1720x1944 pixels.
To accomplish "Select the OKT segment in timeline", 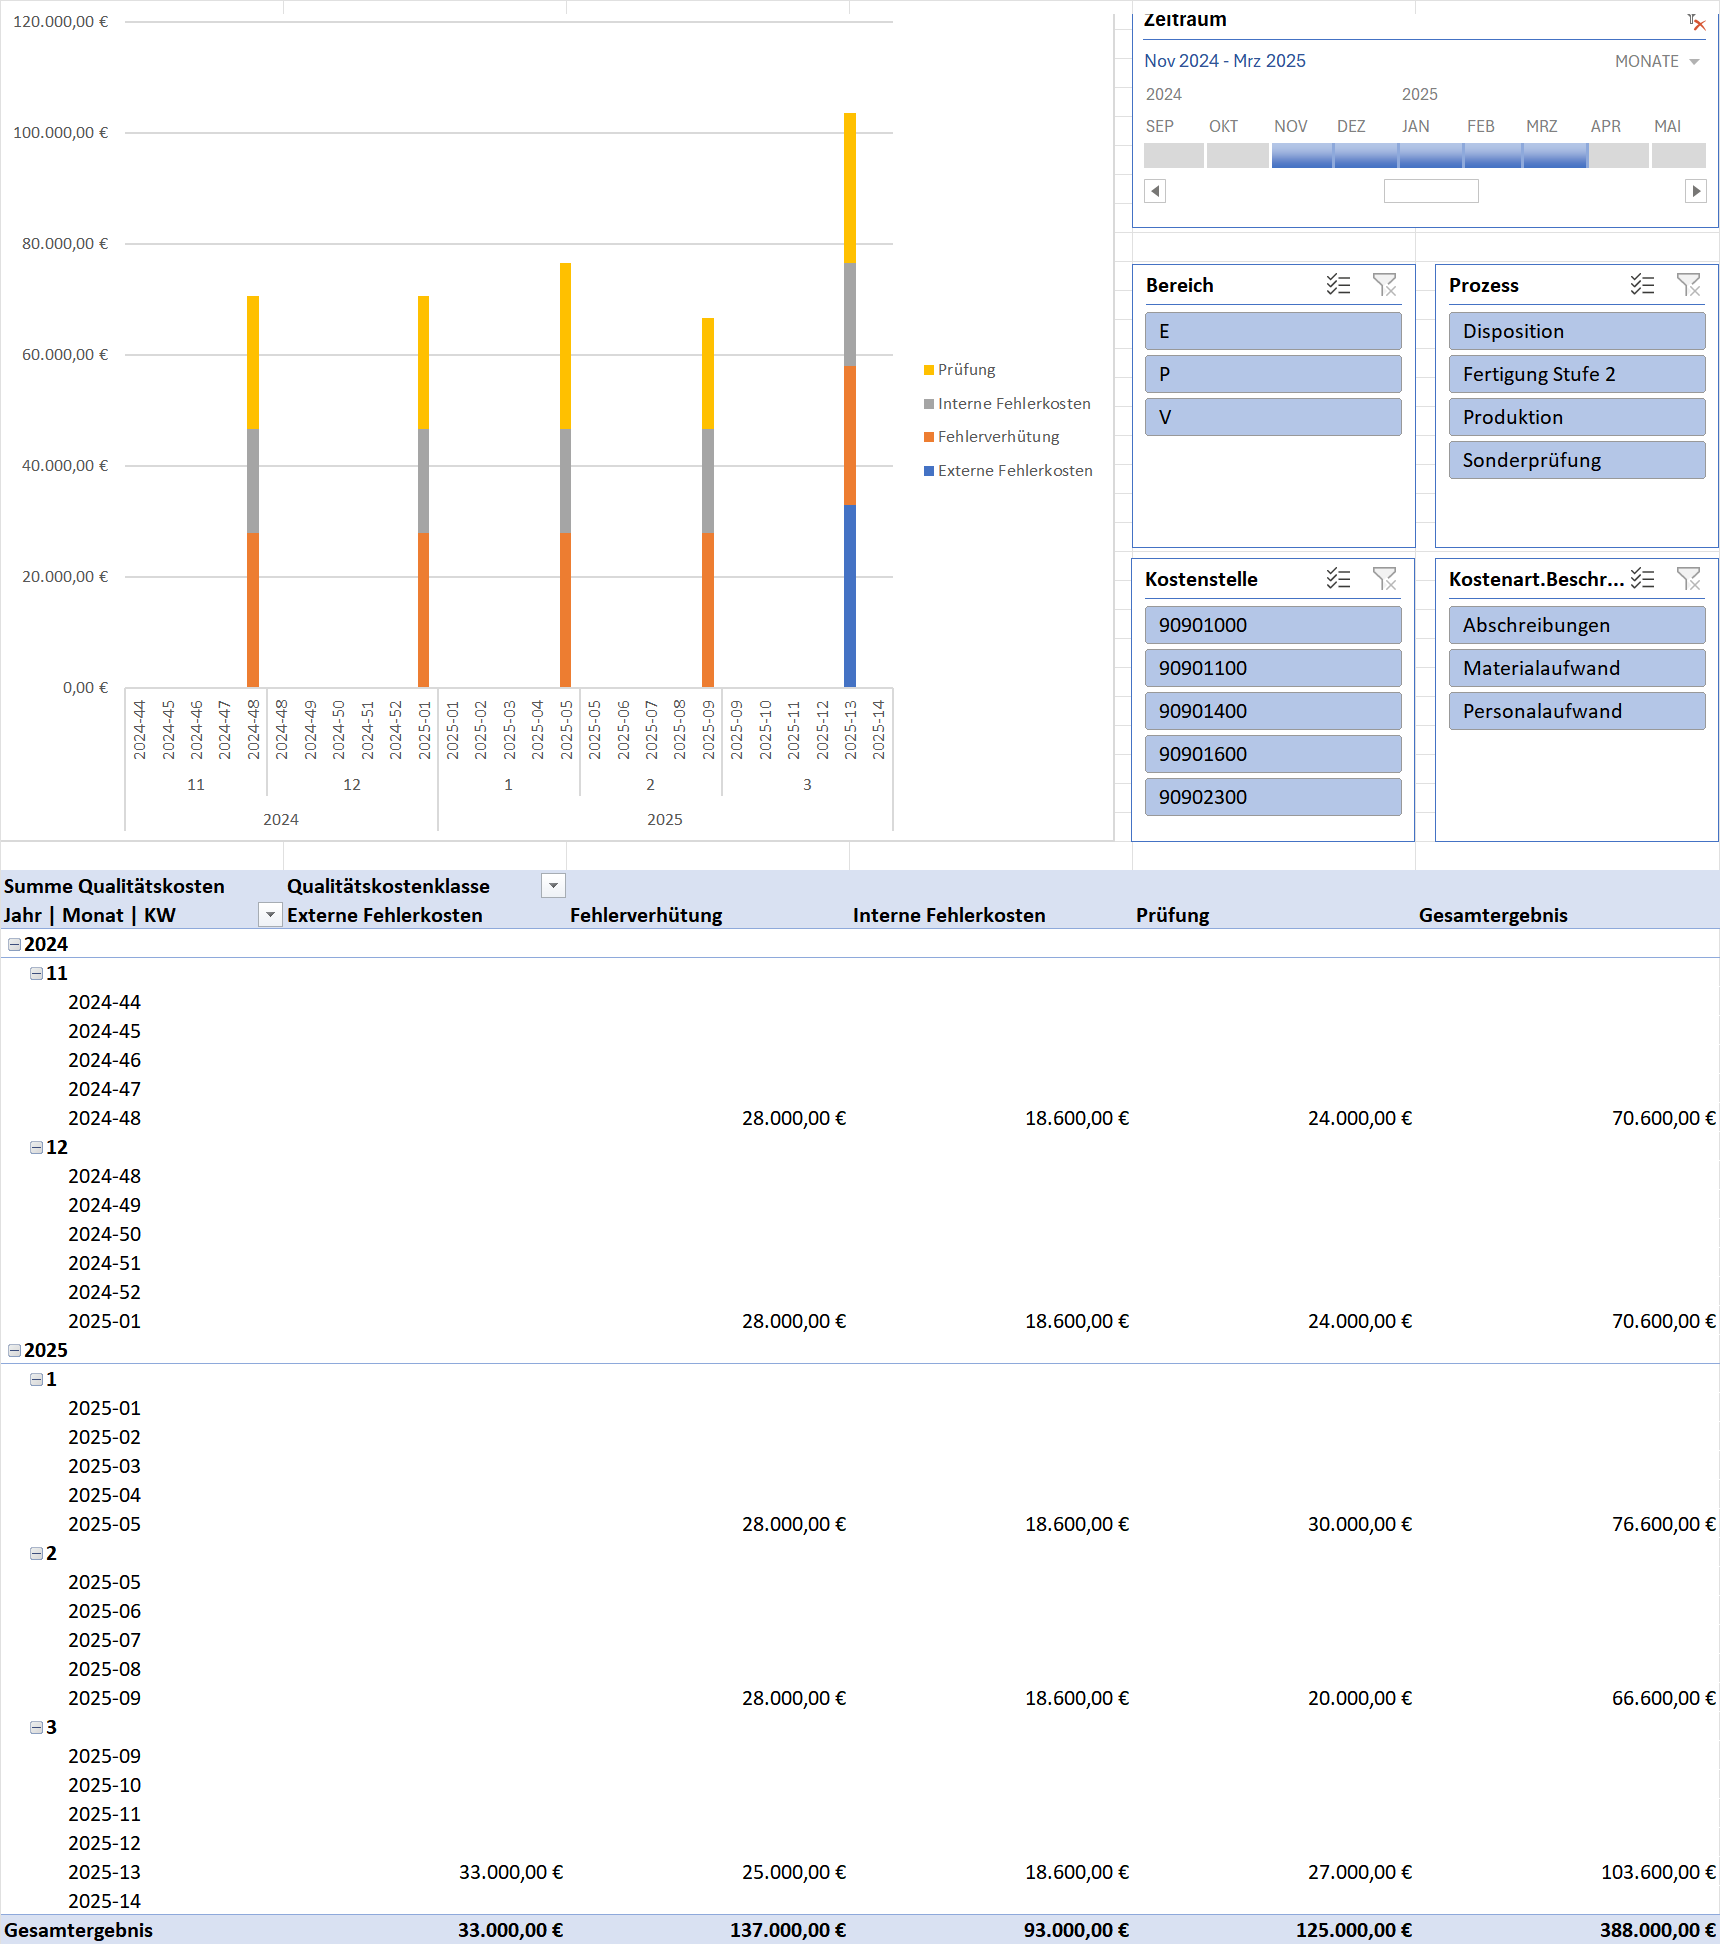I will pyautogui.click(x=1238, y=155).
